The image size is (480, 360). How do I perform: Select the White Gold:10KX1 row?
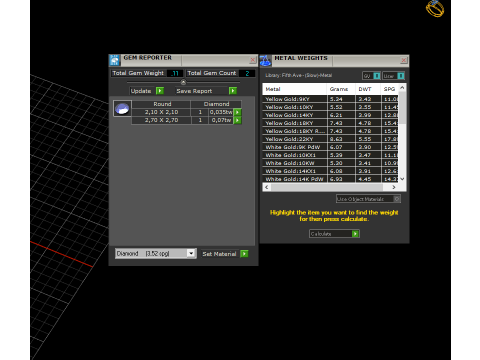click(x=330, y=155)
